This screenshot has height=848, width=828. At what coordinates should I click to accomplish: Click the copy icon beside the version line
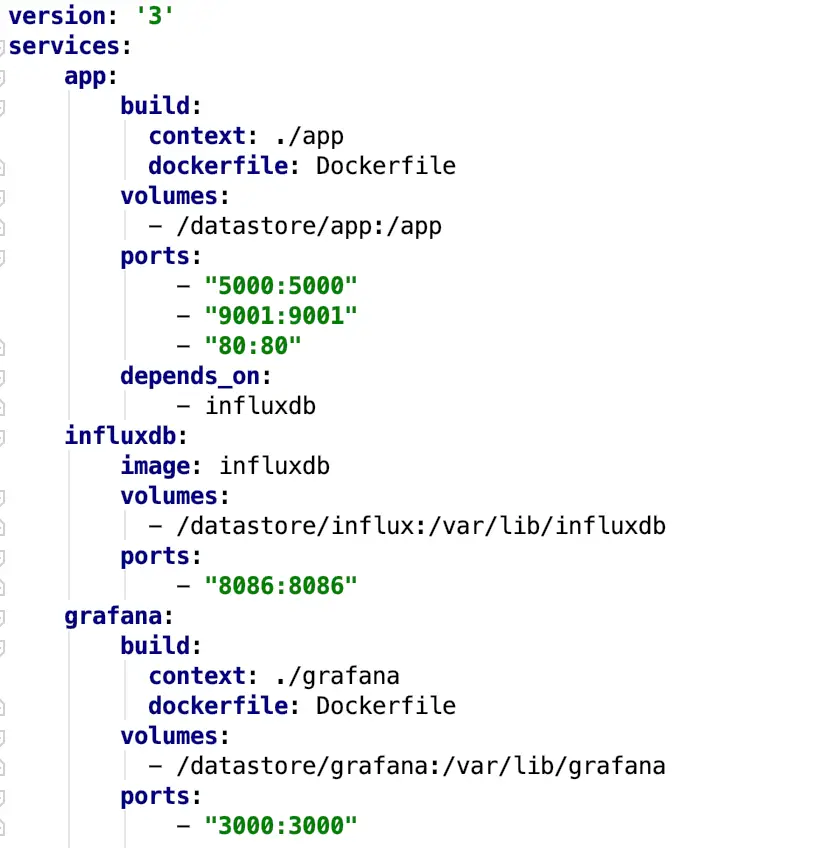pos(4,16)
